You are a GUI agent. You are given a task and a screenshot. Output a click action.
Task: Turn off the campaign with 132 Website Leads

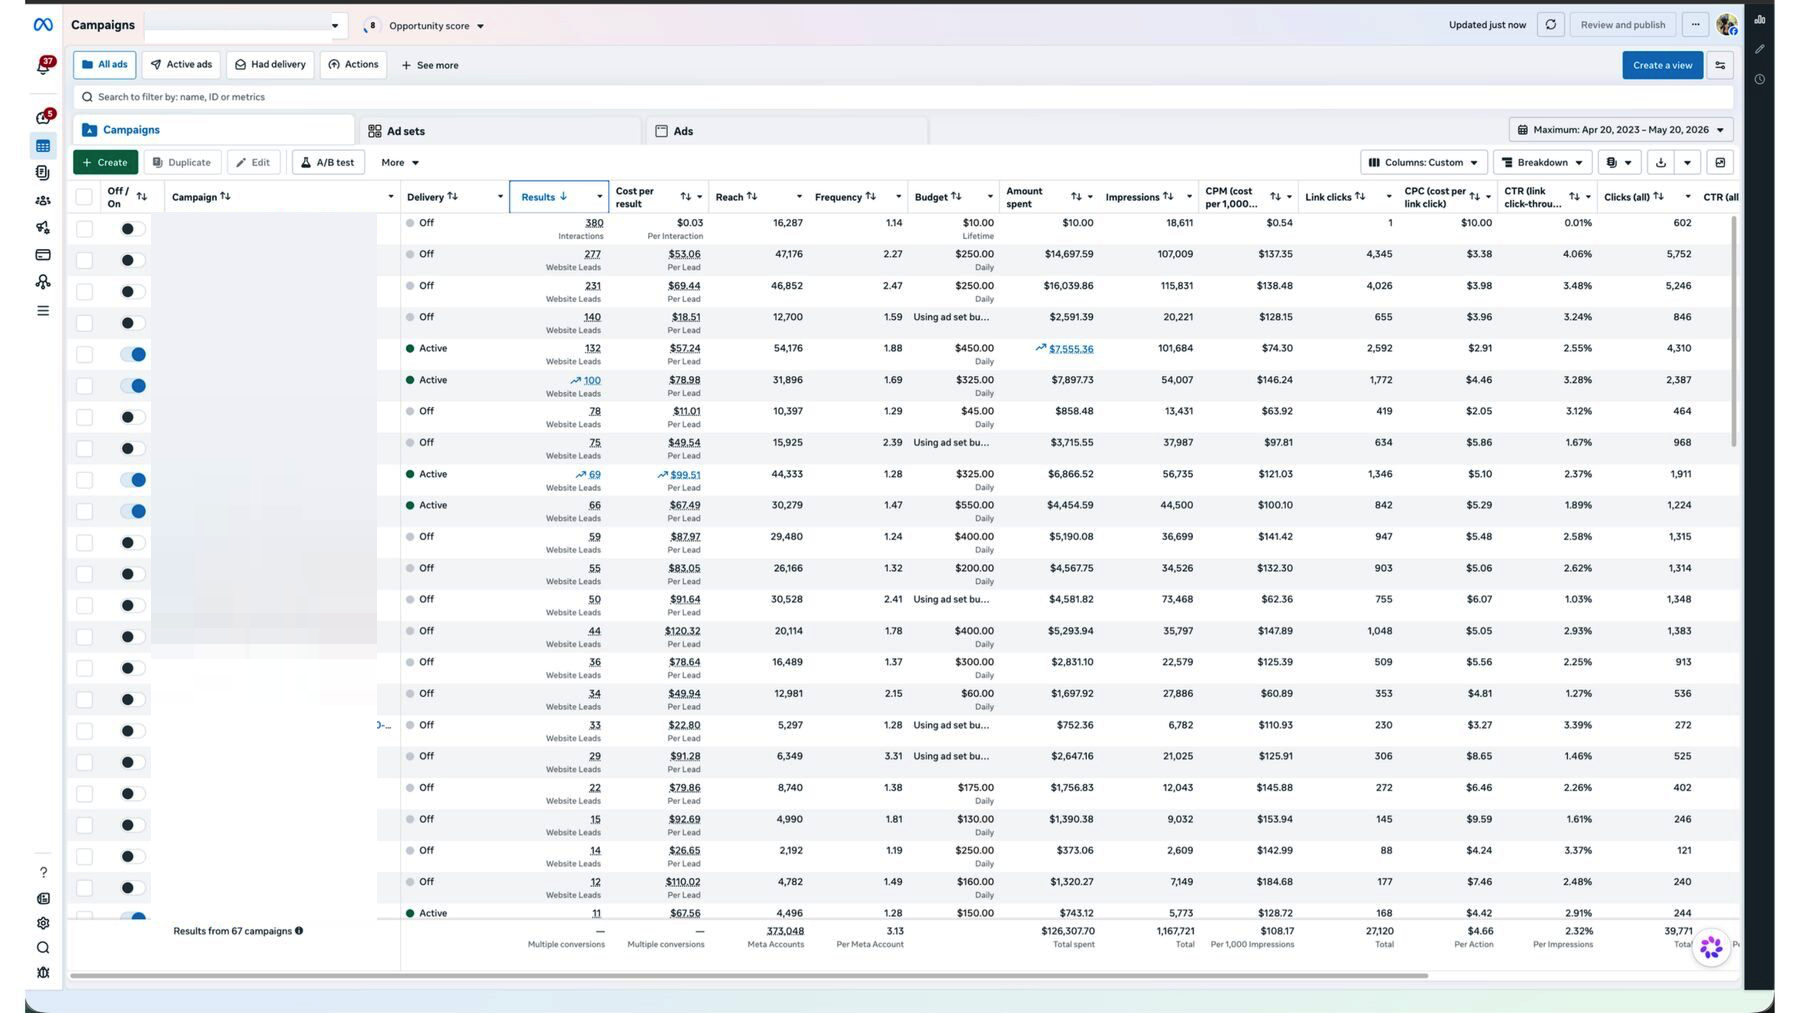point(133,354)
